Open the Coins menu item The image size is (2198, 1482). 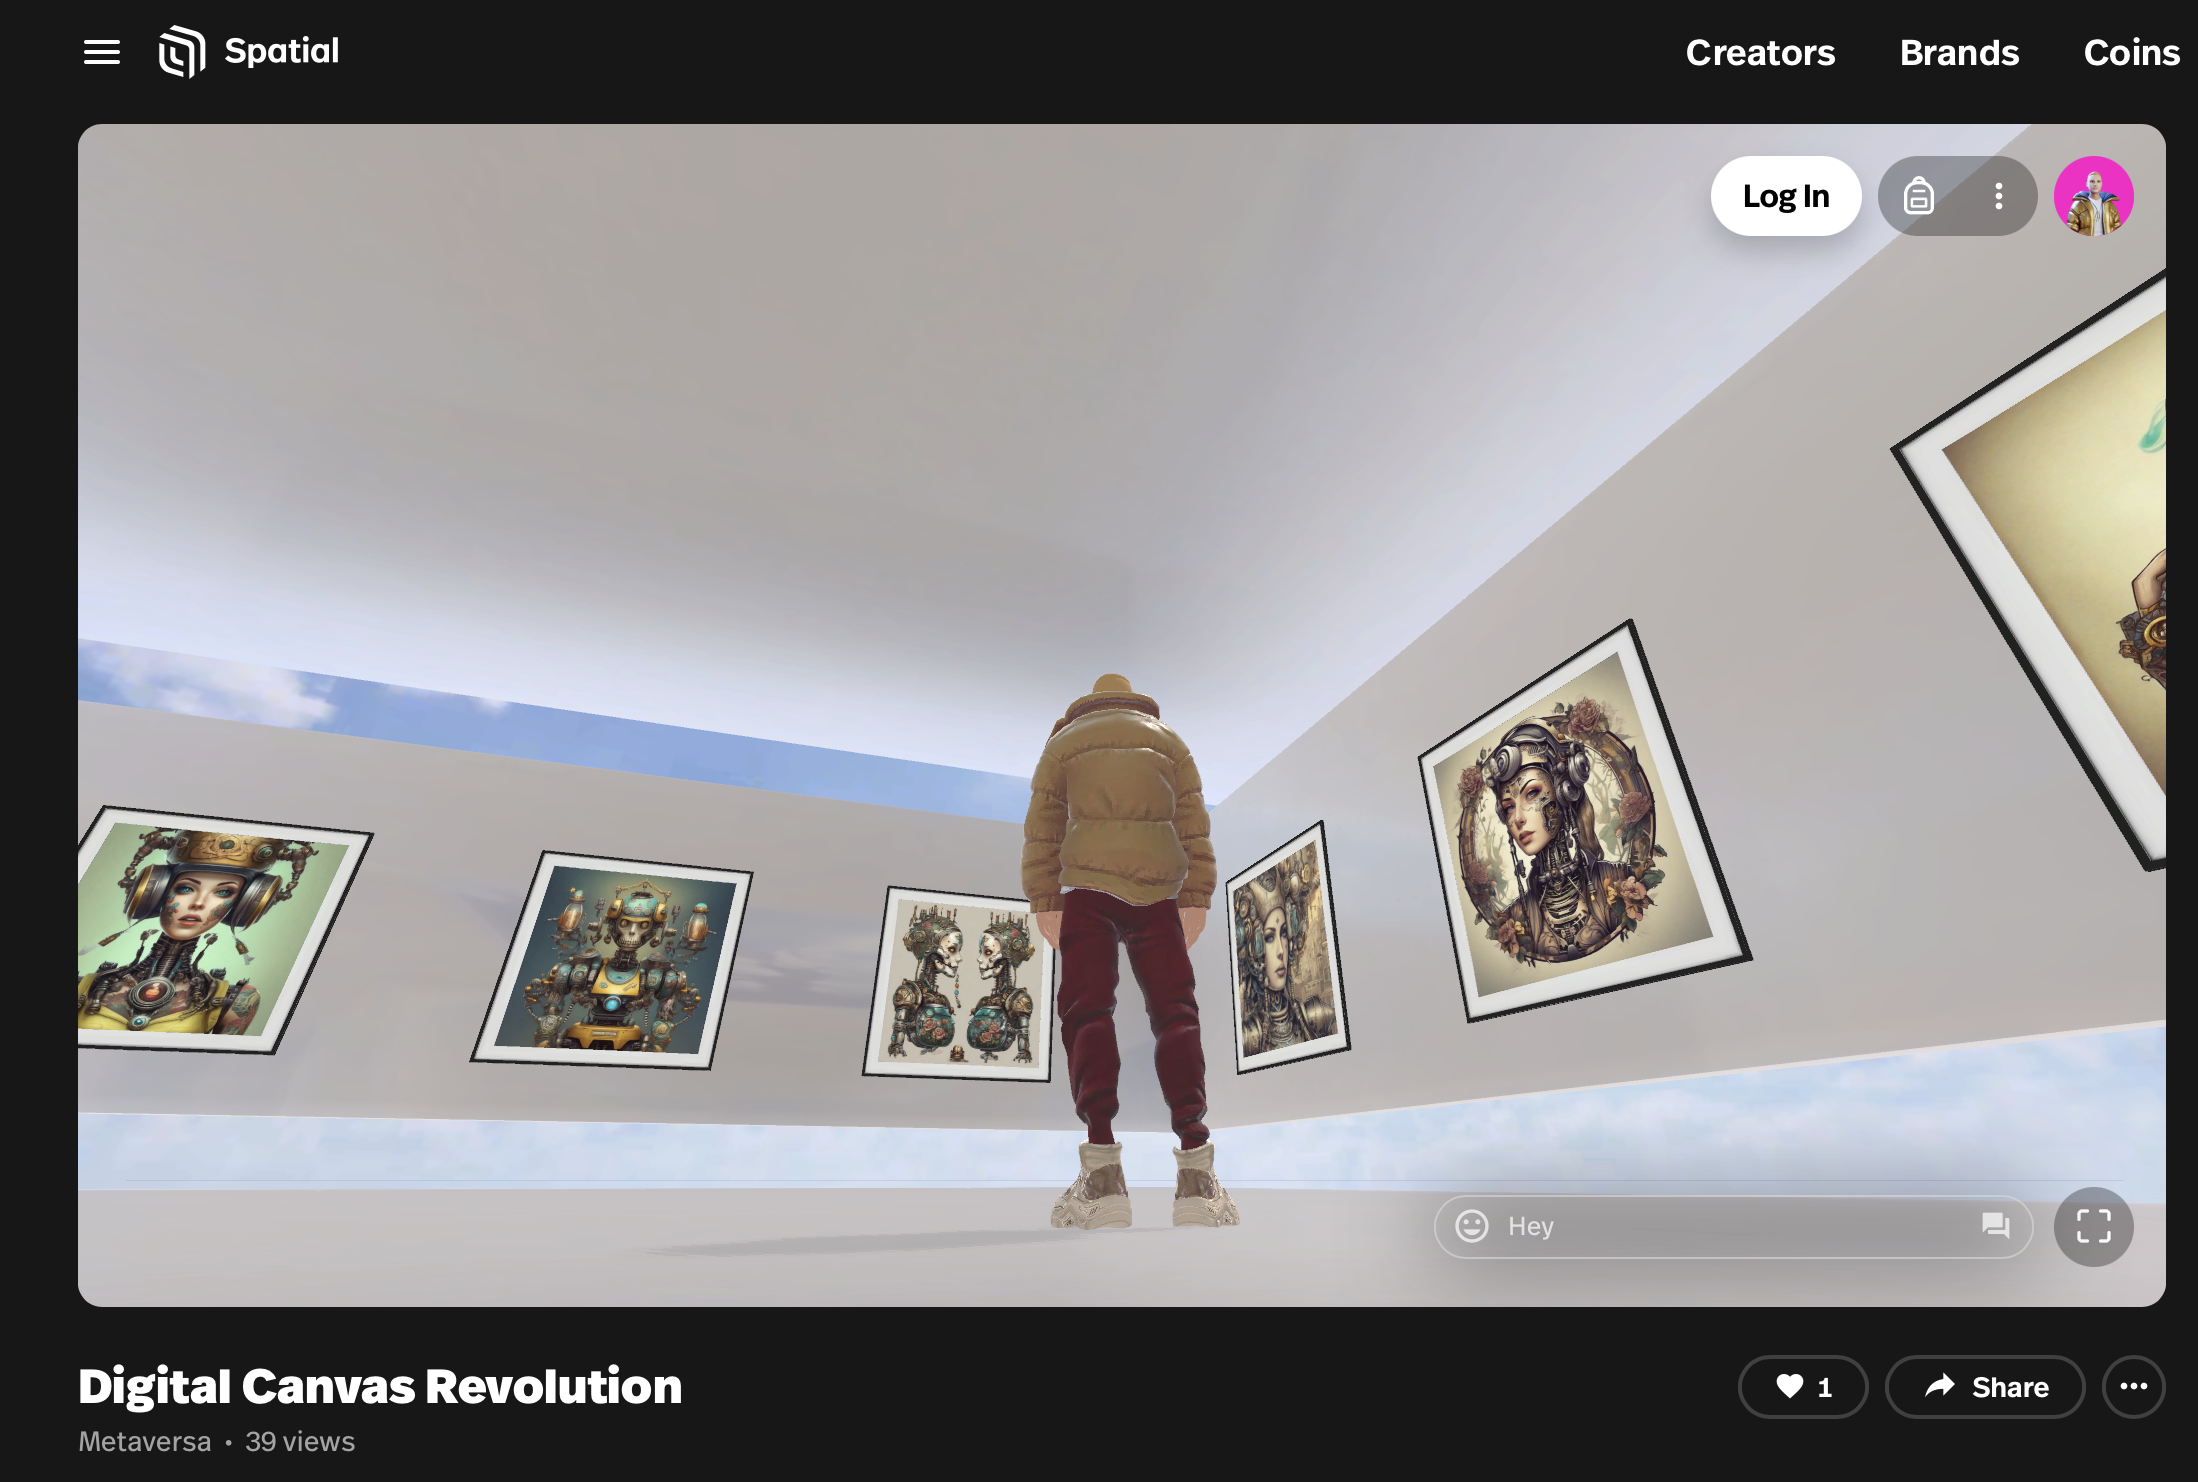pos(2131,52)
